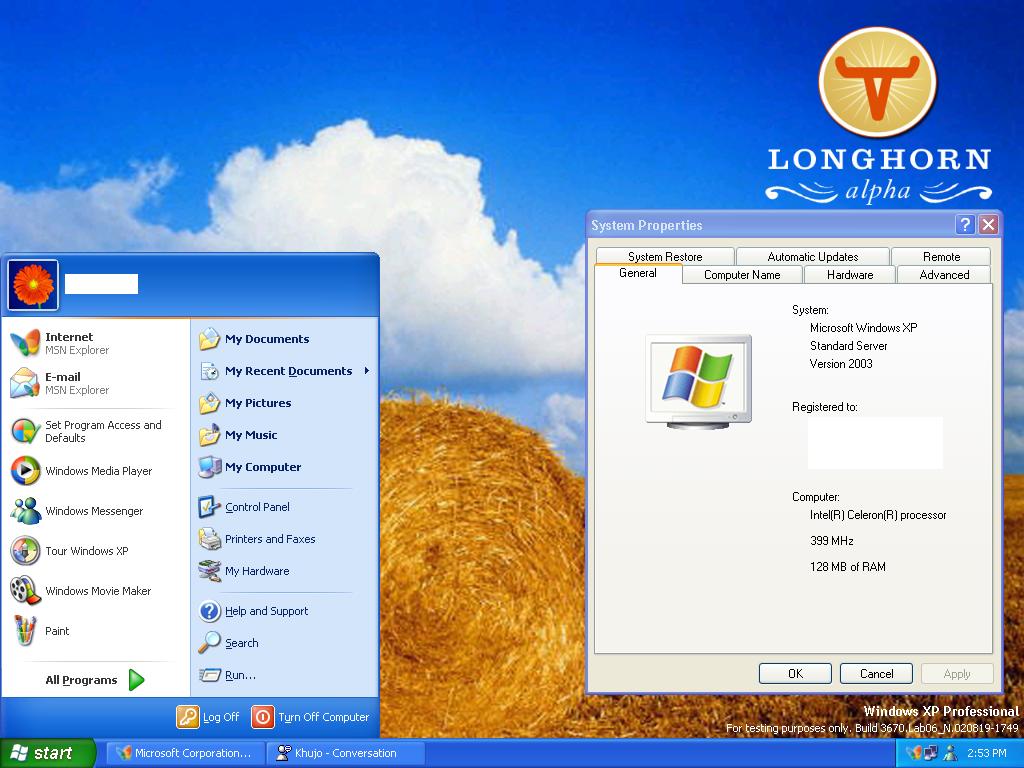Screen dimensions: 1024x768
Task: Click OK in System Properties
Action: tap(795, 673)
